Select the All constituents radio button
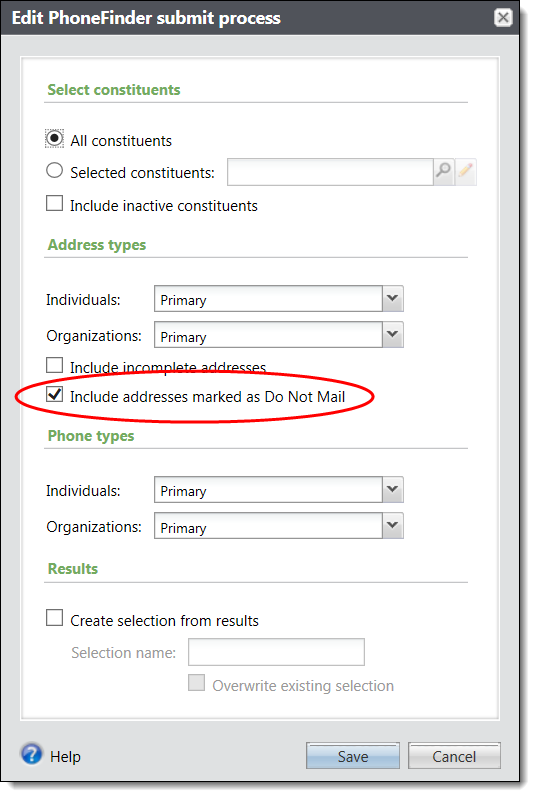The image size is (535, 797). (x=54, y=139)
